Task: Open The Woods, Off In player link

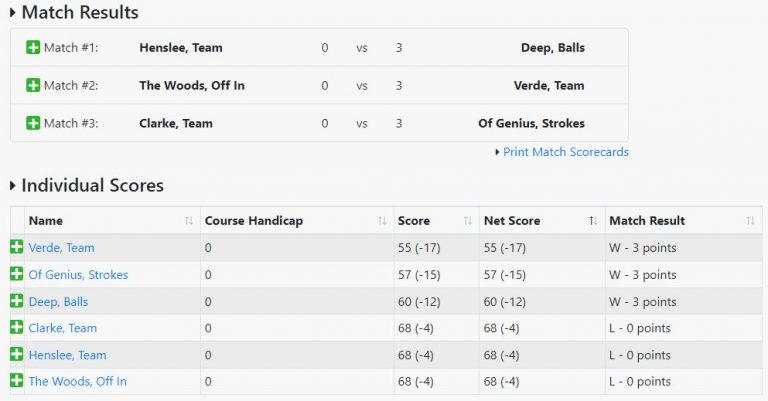Action: (77, 381)
